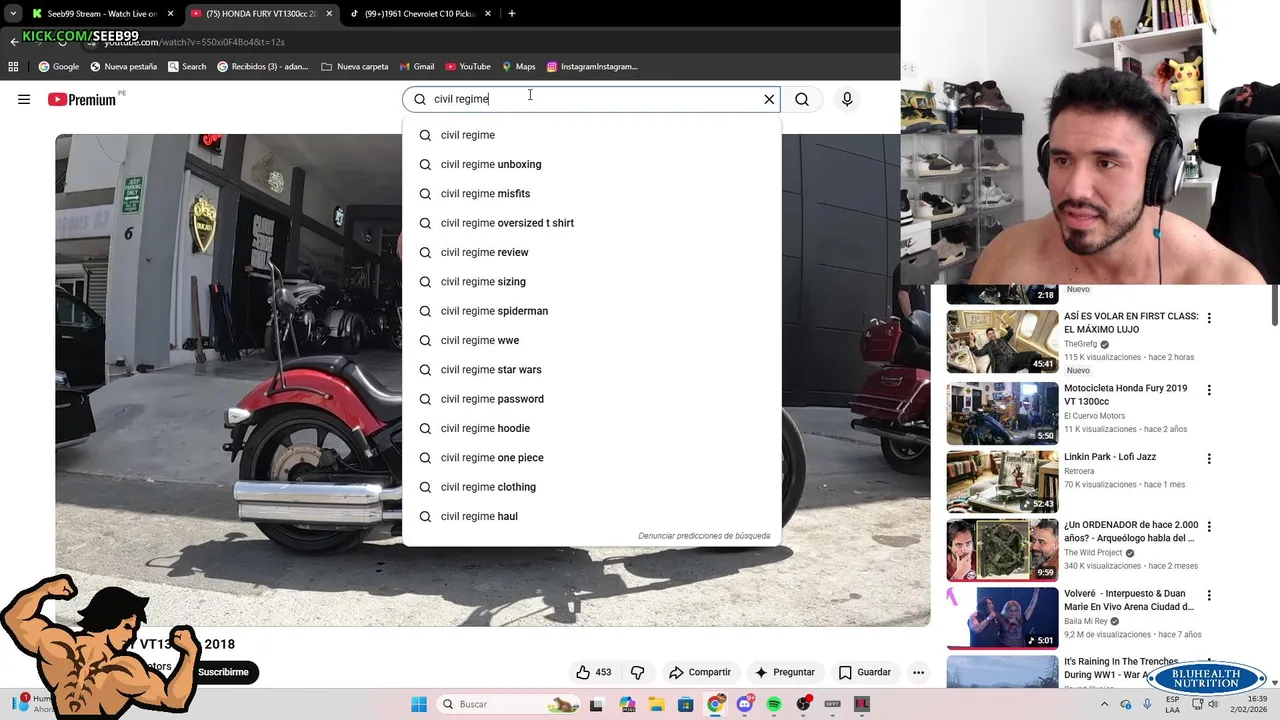The image size is (1280, 720).
Task: Open the YouTube hamburger guide menu
Action: pyautogui.click(x=24, y=99)
